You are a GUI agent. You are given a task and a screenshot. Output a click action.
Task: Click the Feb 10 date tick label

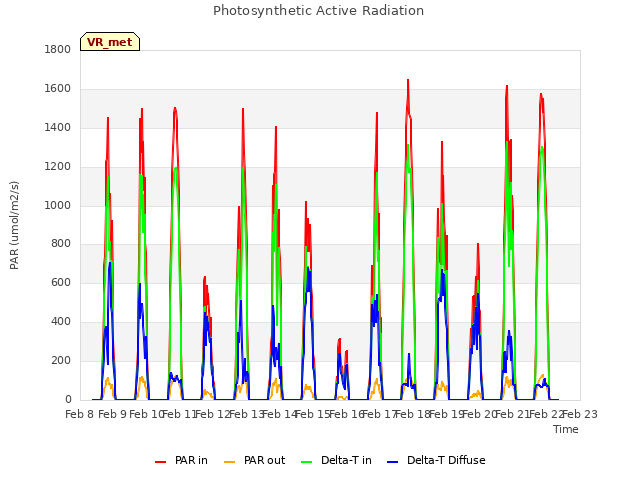[146, 414]
